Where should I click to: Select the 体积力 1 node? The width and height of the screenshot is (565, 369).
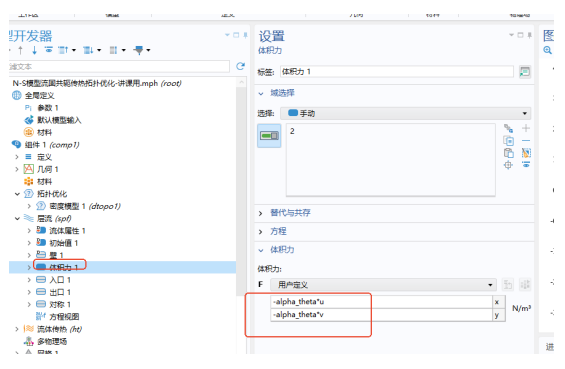[x=63, y=267]
